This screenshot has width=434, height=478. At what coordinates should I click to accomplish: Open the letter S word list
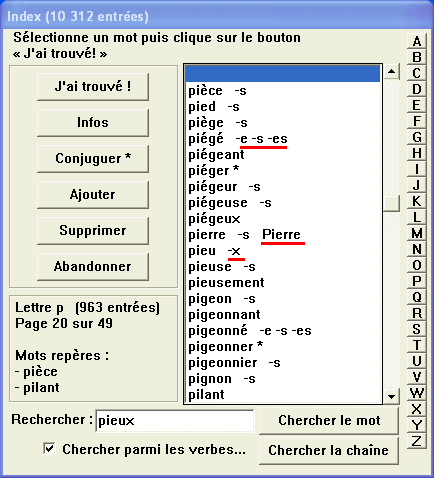[x=416, y=329]
